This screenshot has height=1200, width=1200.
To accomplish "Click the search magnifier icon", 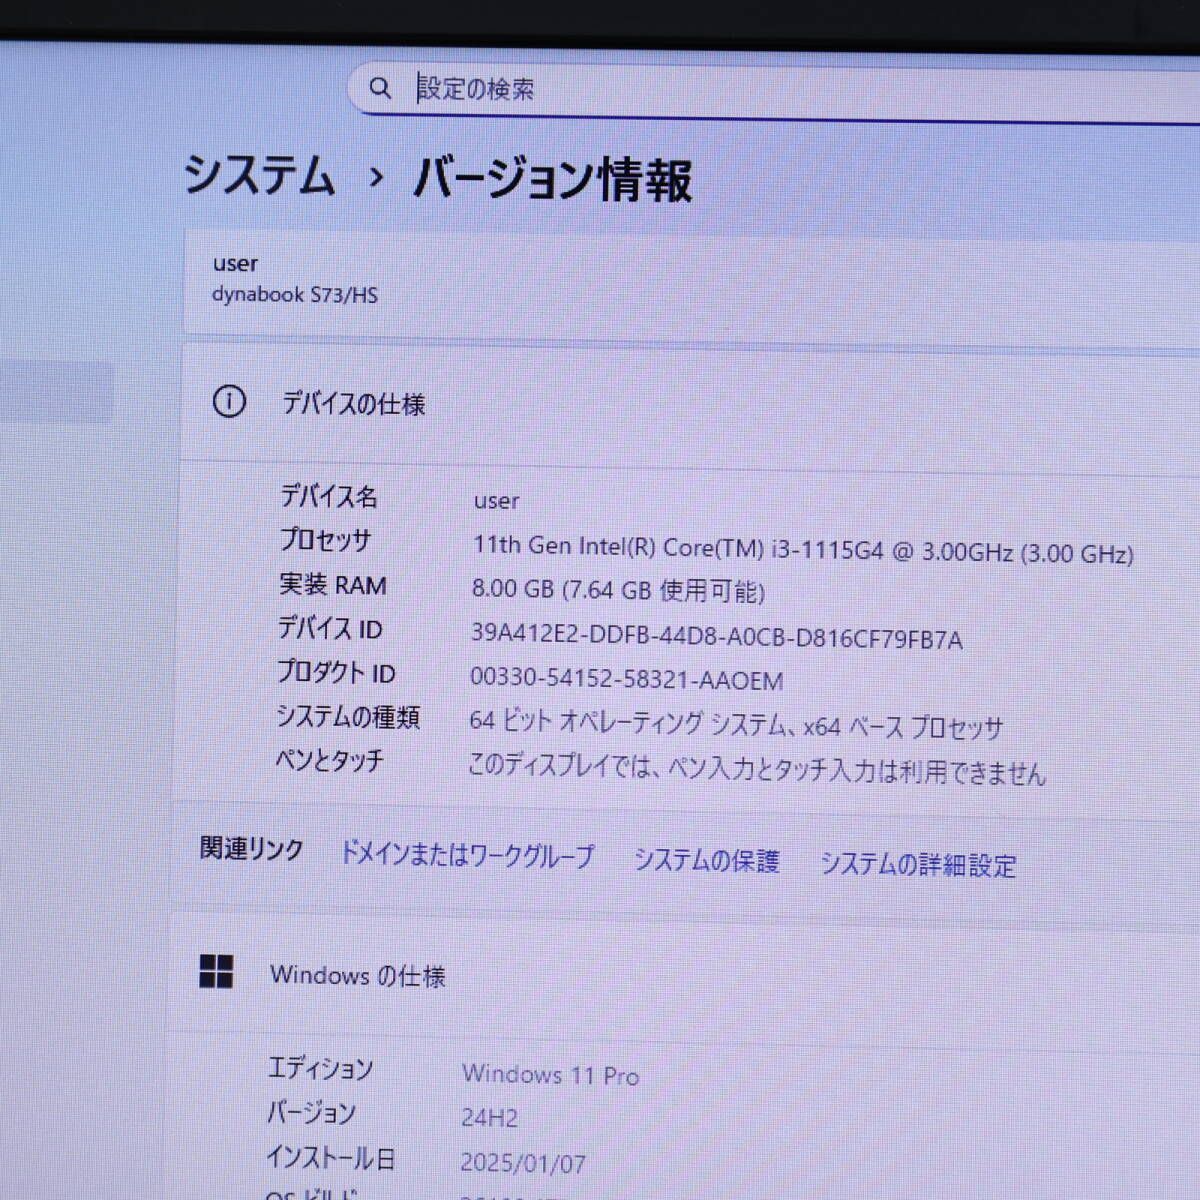I will pyautogui.click(x=380, y=88).
